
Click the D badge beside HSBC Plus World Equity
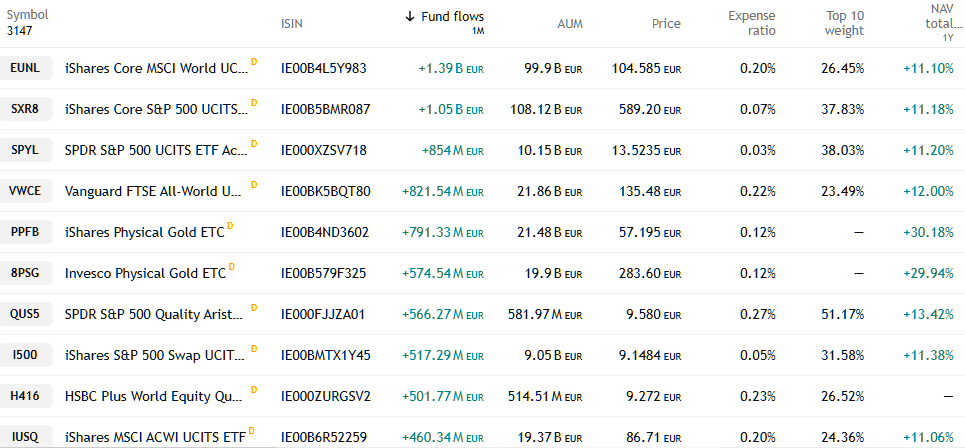click(254, 390)
